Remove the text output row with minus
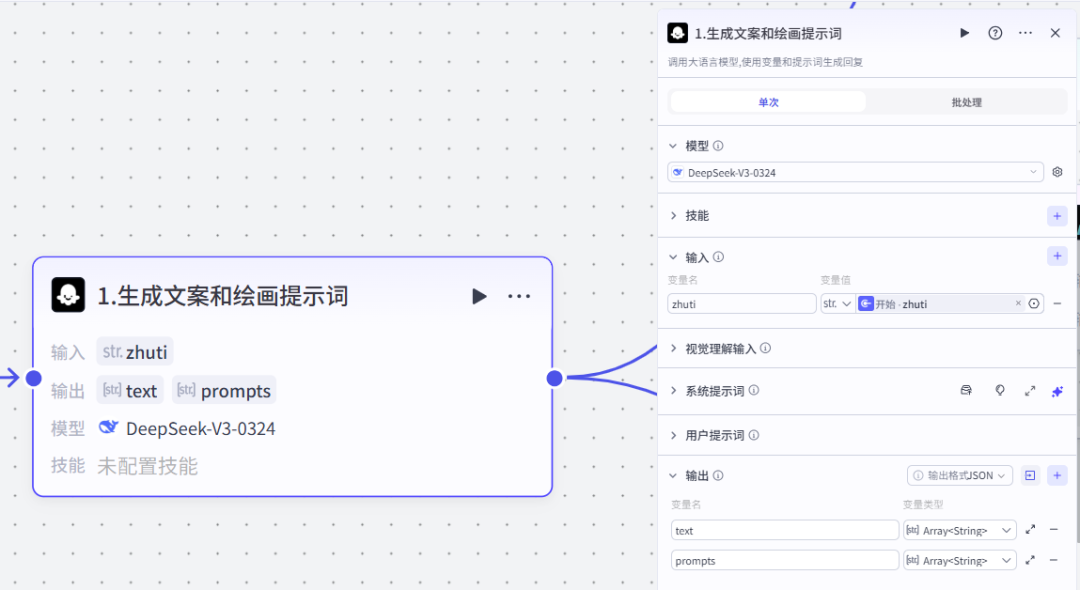 pyautogui.click(x=1054, y=529)
